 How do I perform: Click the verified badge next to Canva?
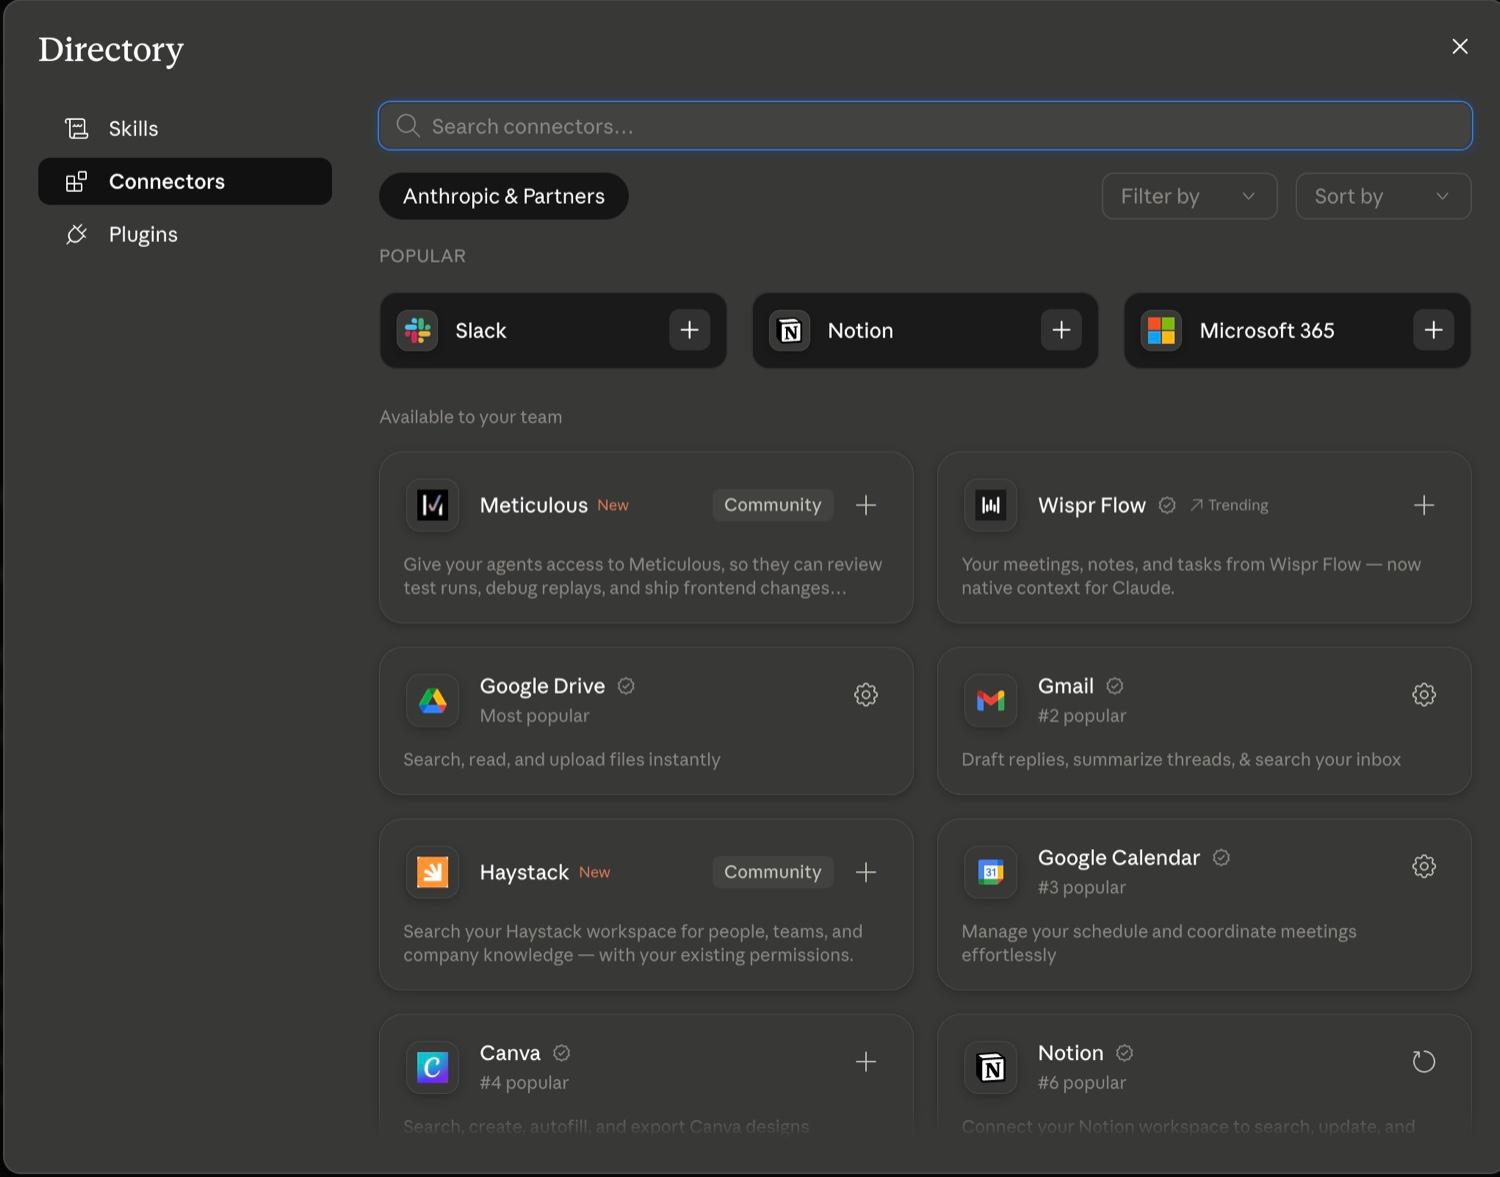562,1052
